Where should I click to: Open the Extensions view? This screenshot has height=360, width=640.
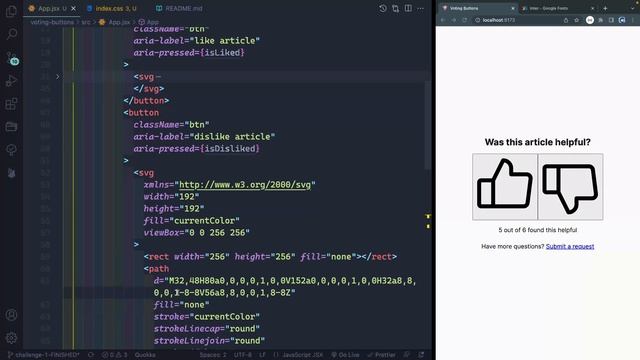tap(11, 104)
